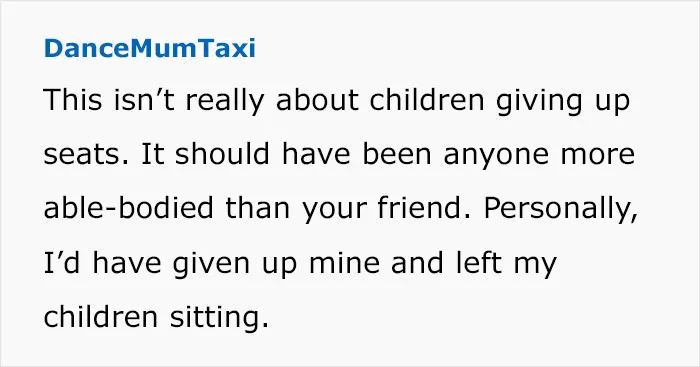The image size is (700, 367).
Task: Click the word "This" starting the comment
Action: (73, 100)
